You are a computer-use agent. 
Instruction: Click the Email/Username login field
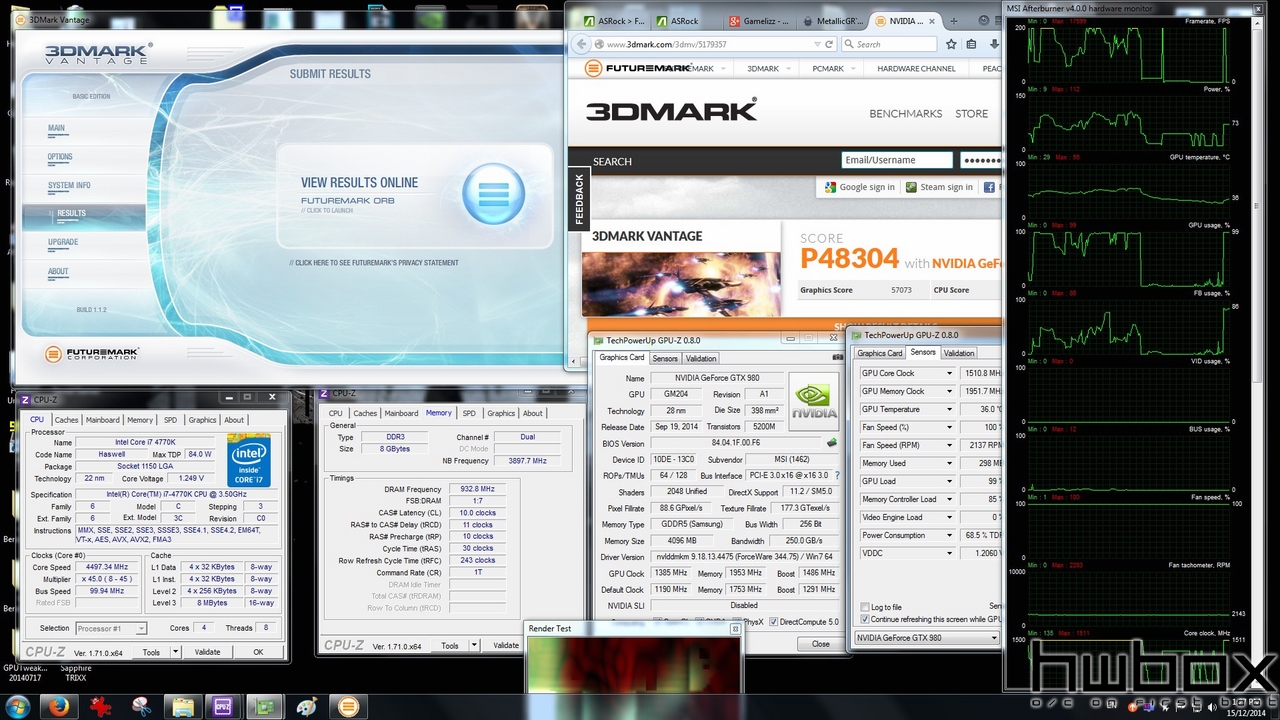pyautogui.click(x=897, y=160)
